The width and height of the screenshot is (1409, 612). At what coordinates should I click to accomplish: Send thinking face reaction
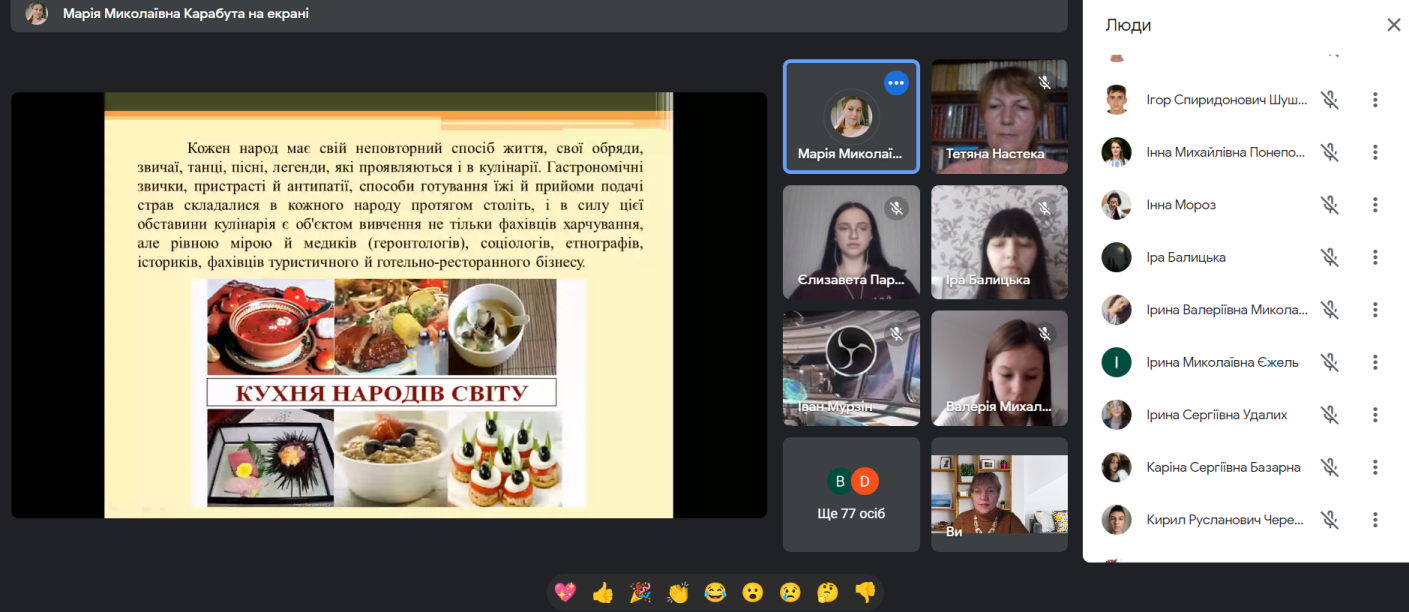[828, 592]
